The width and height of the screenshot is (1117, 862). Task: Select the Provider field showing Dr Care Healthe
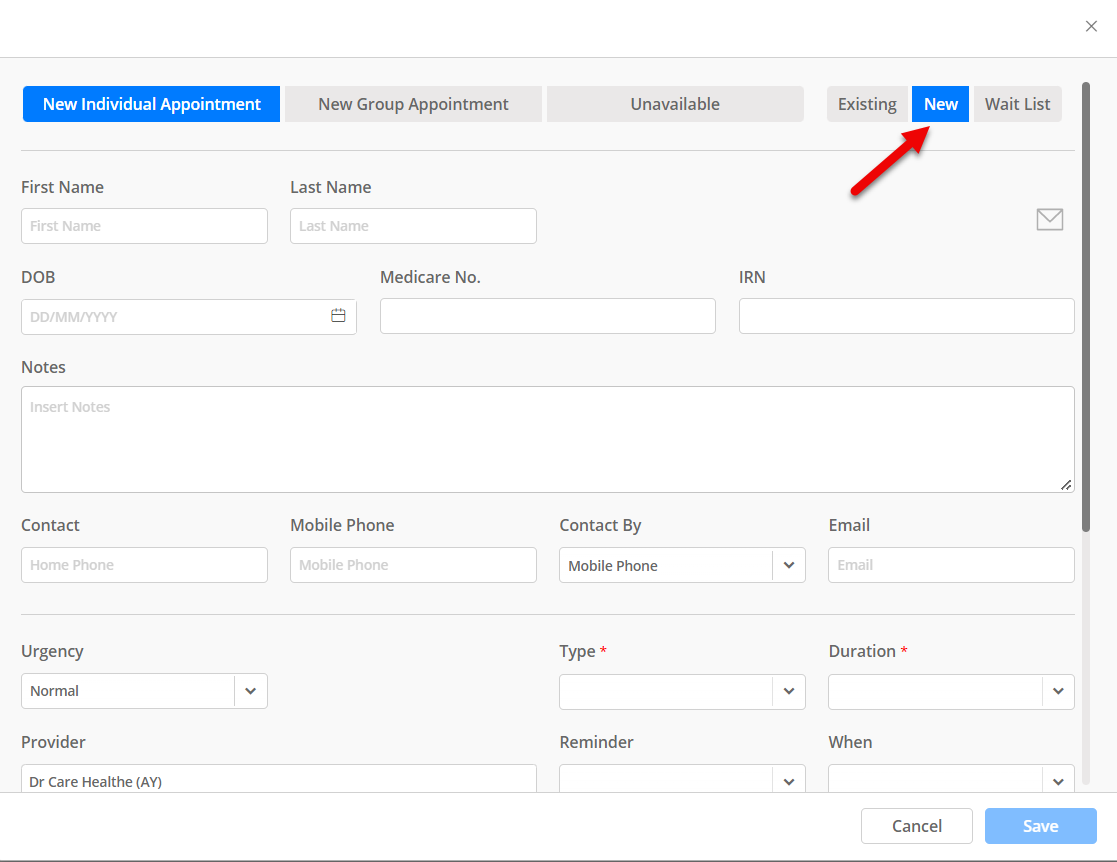(278, 779)
